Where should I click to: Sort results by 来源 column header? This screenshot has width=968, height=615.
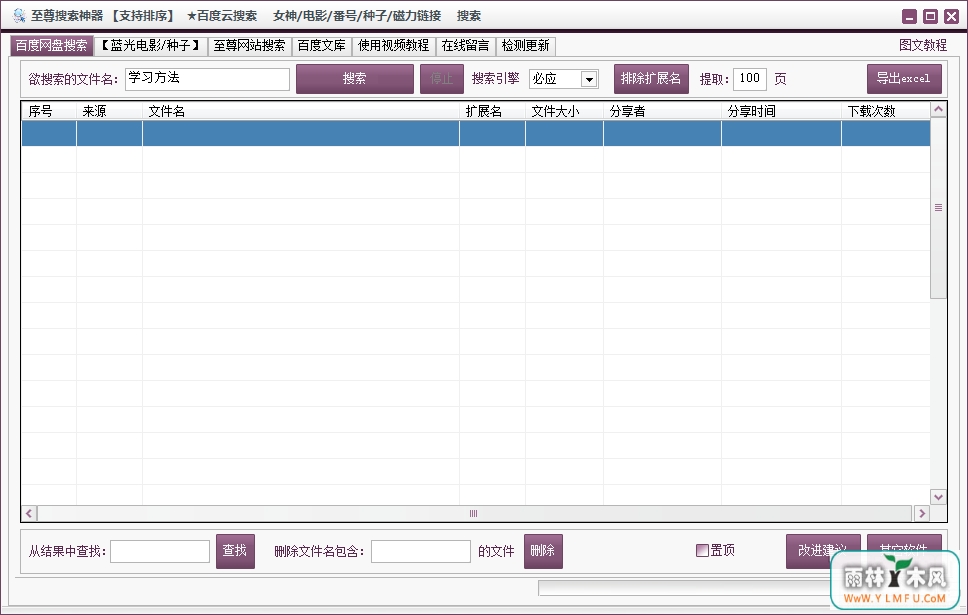click(x=110, y=111)
